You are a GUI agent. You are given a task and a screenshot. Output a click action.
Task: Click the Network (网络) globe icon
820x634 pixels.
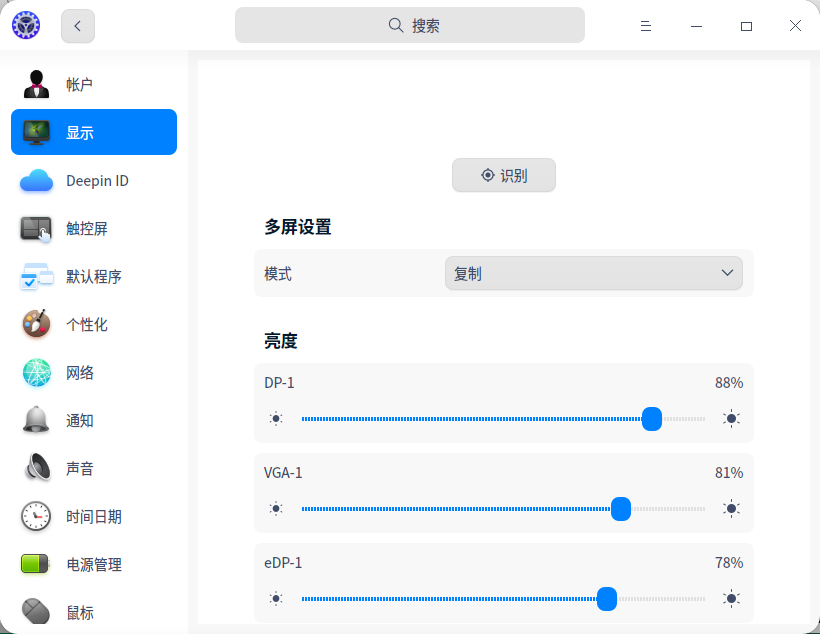37,373
